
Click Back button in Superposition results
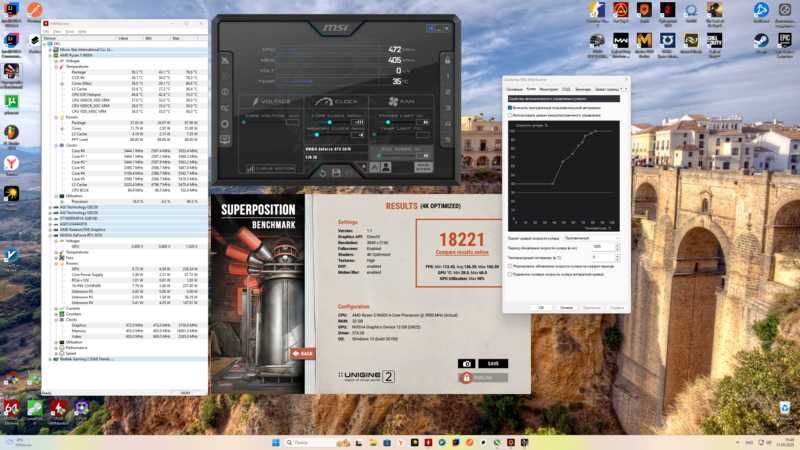click(303, 353)
